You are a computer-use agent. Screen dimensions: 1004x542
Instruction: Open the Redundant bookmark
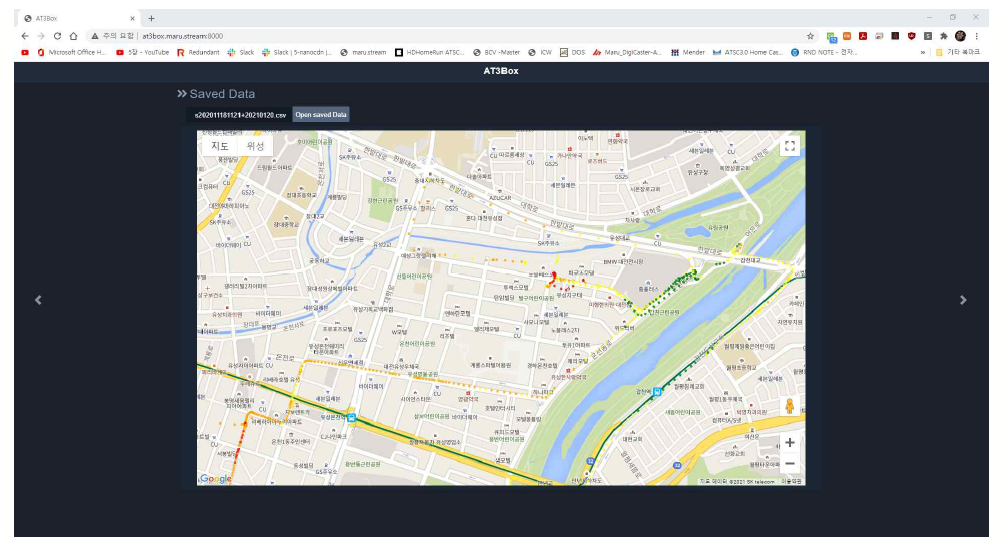pos(198,53)
